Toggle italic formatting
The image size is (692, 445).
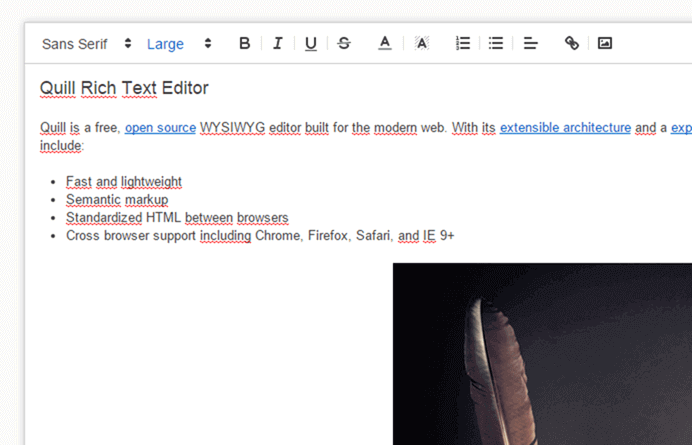[278, 43]
